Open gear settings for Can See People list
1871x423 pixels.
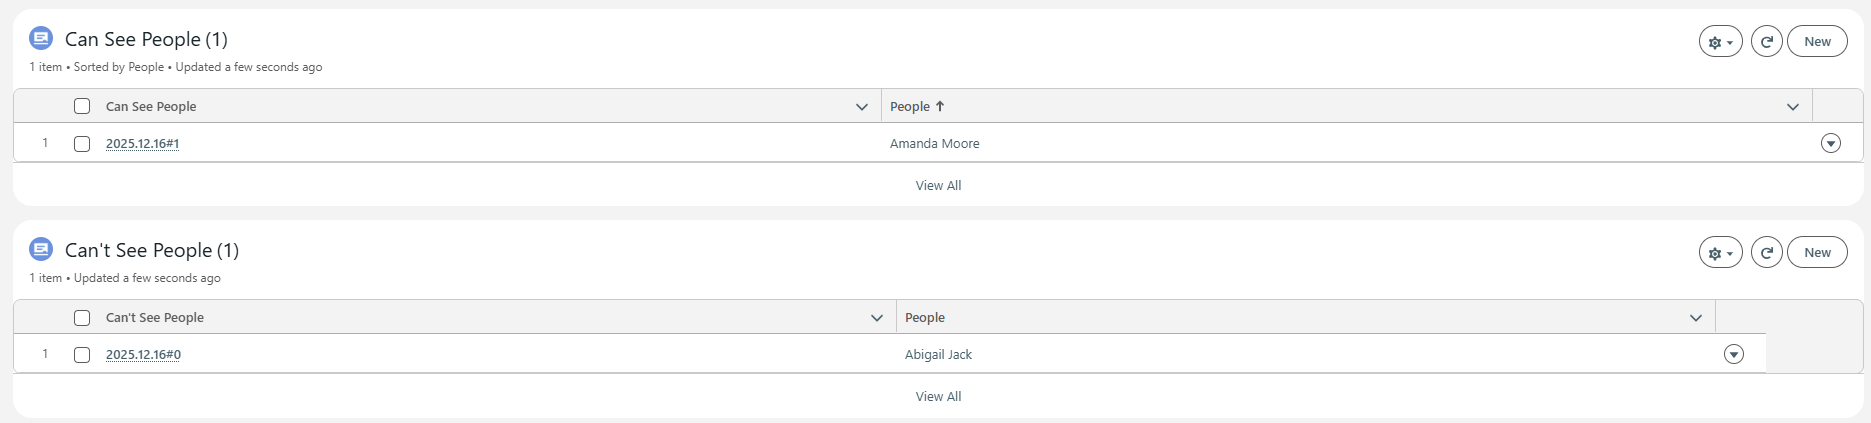pyautogui.click(x=1720, y=42)
